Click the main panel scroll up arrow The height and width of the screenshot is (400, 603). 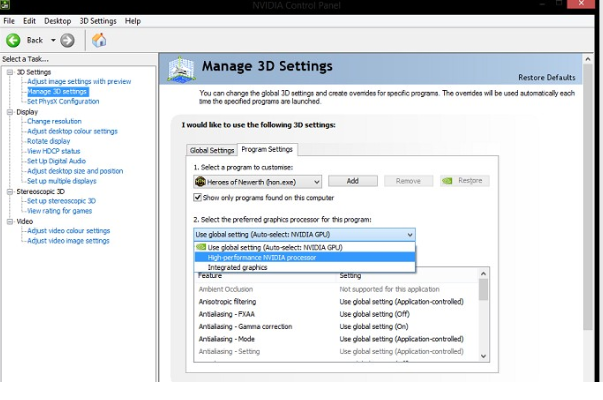click(588, 59)
